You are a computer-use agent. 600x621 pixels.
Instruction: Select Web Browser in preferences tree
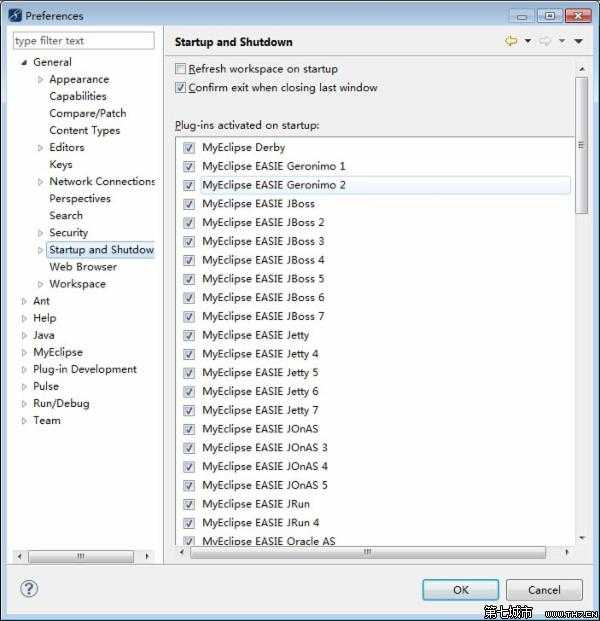click(x=83, y=267)
